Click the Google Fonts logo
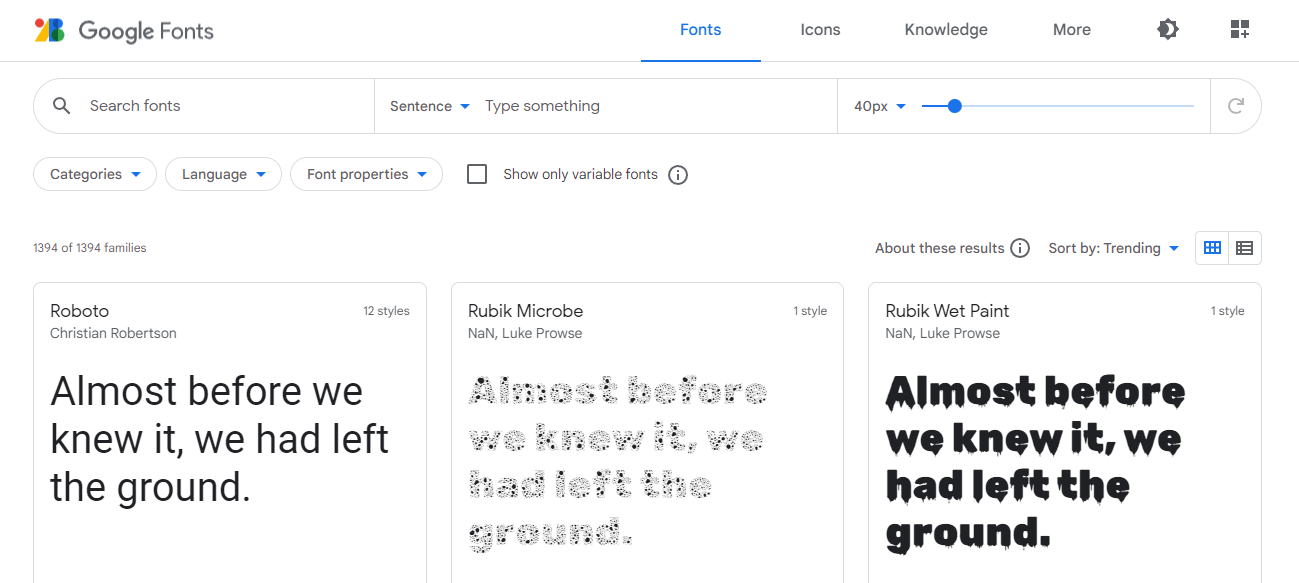The width and height of the screenshot is (1299, 583). 124,30
